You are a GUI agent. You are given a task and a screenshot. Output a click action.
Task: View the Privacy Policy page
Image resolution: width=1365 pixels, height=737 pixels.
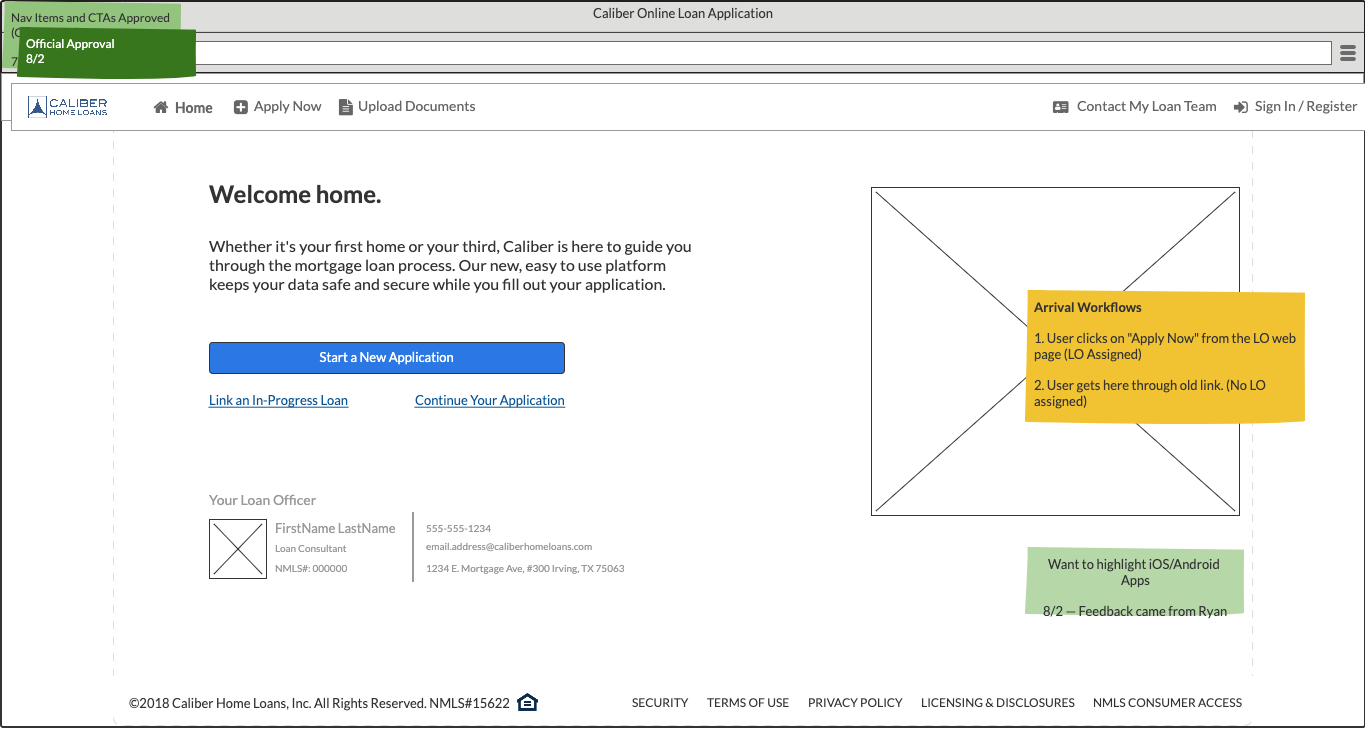855,703
